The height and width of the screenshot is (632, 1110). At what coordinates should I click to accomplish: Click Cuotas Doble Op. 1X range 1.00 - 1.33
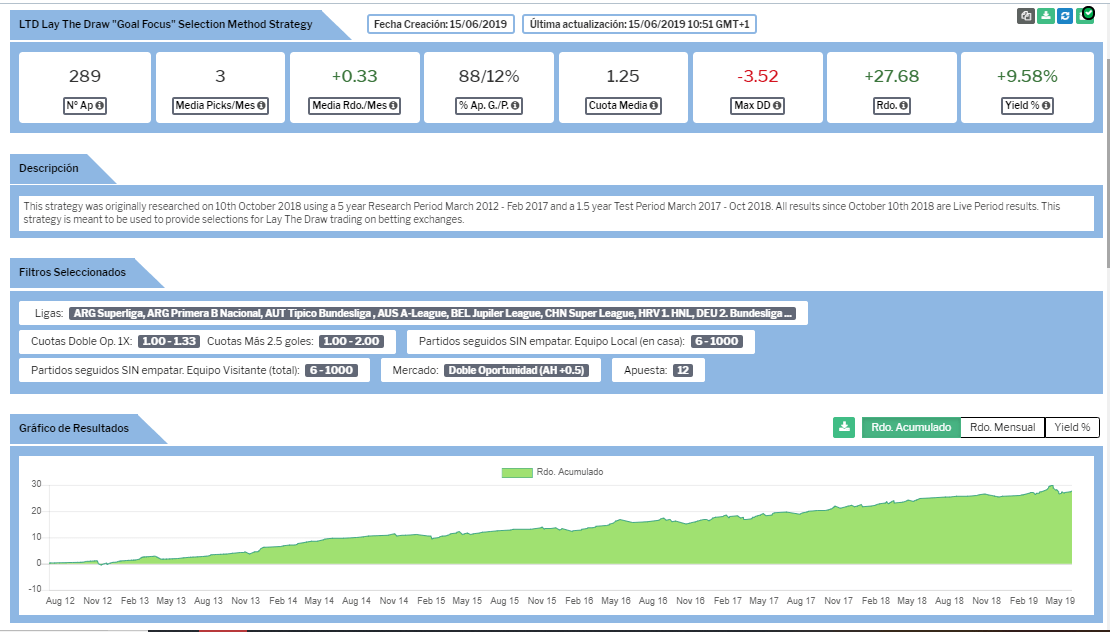pyautogui.click(x=168, y=341)
